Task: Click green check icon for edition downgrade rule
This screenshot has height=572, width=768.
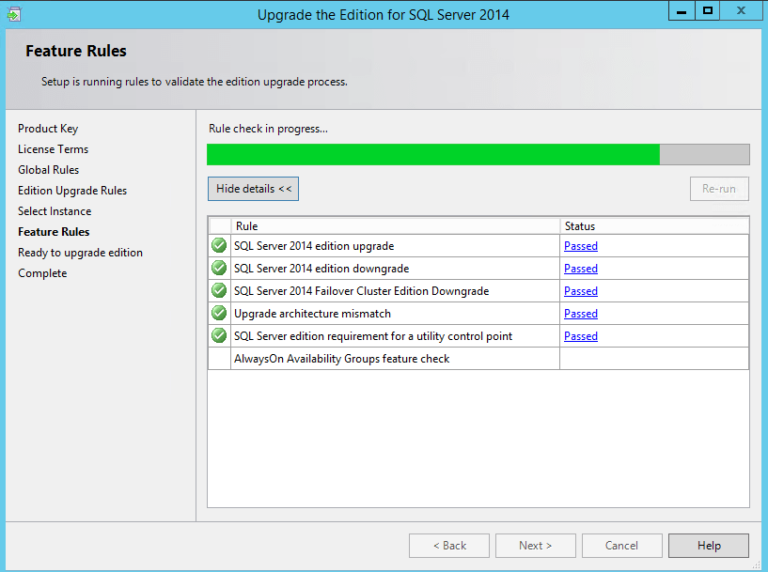Action: (x=219, y=268)
